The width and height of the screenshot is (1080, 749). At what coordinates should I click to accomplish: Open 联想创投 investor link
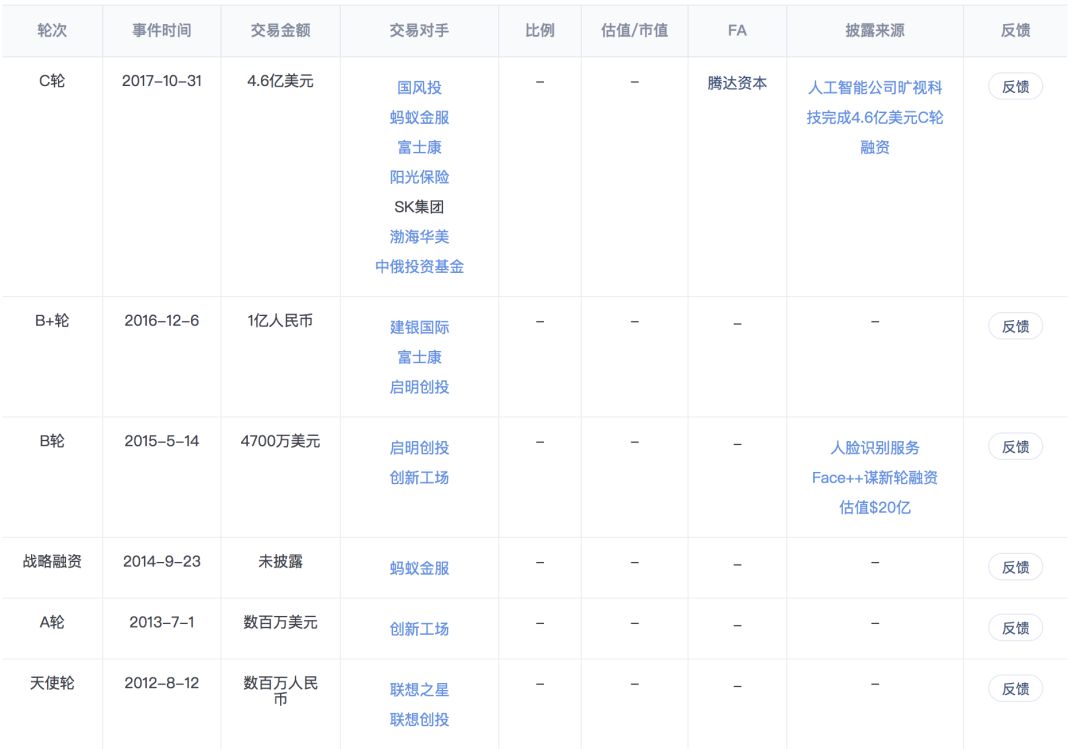click(x=419, y=719)
